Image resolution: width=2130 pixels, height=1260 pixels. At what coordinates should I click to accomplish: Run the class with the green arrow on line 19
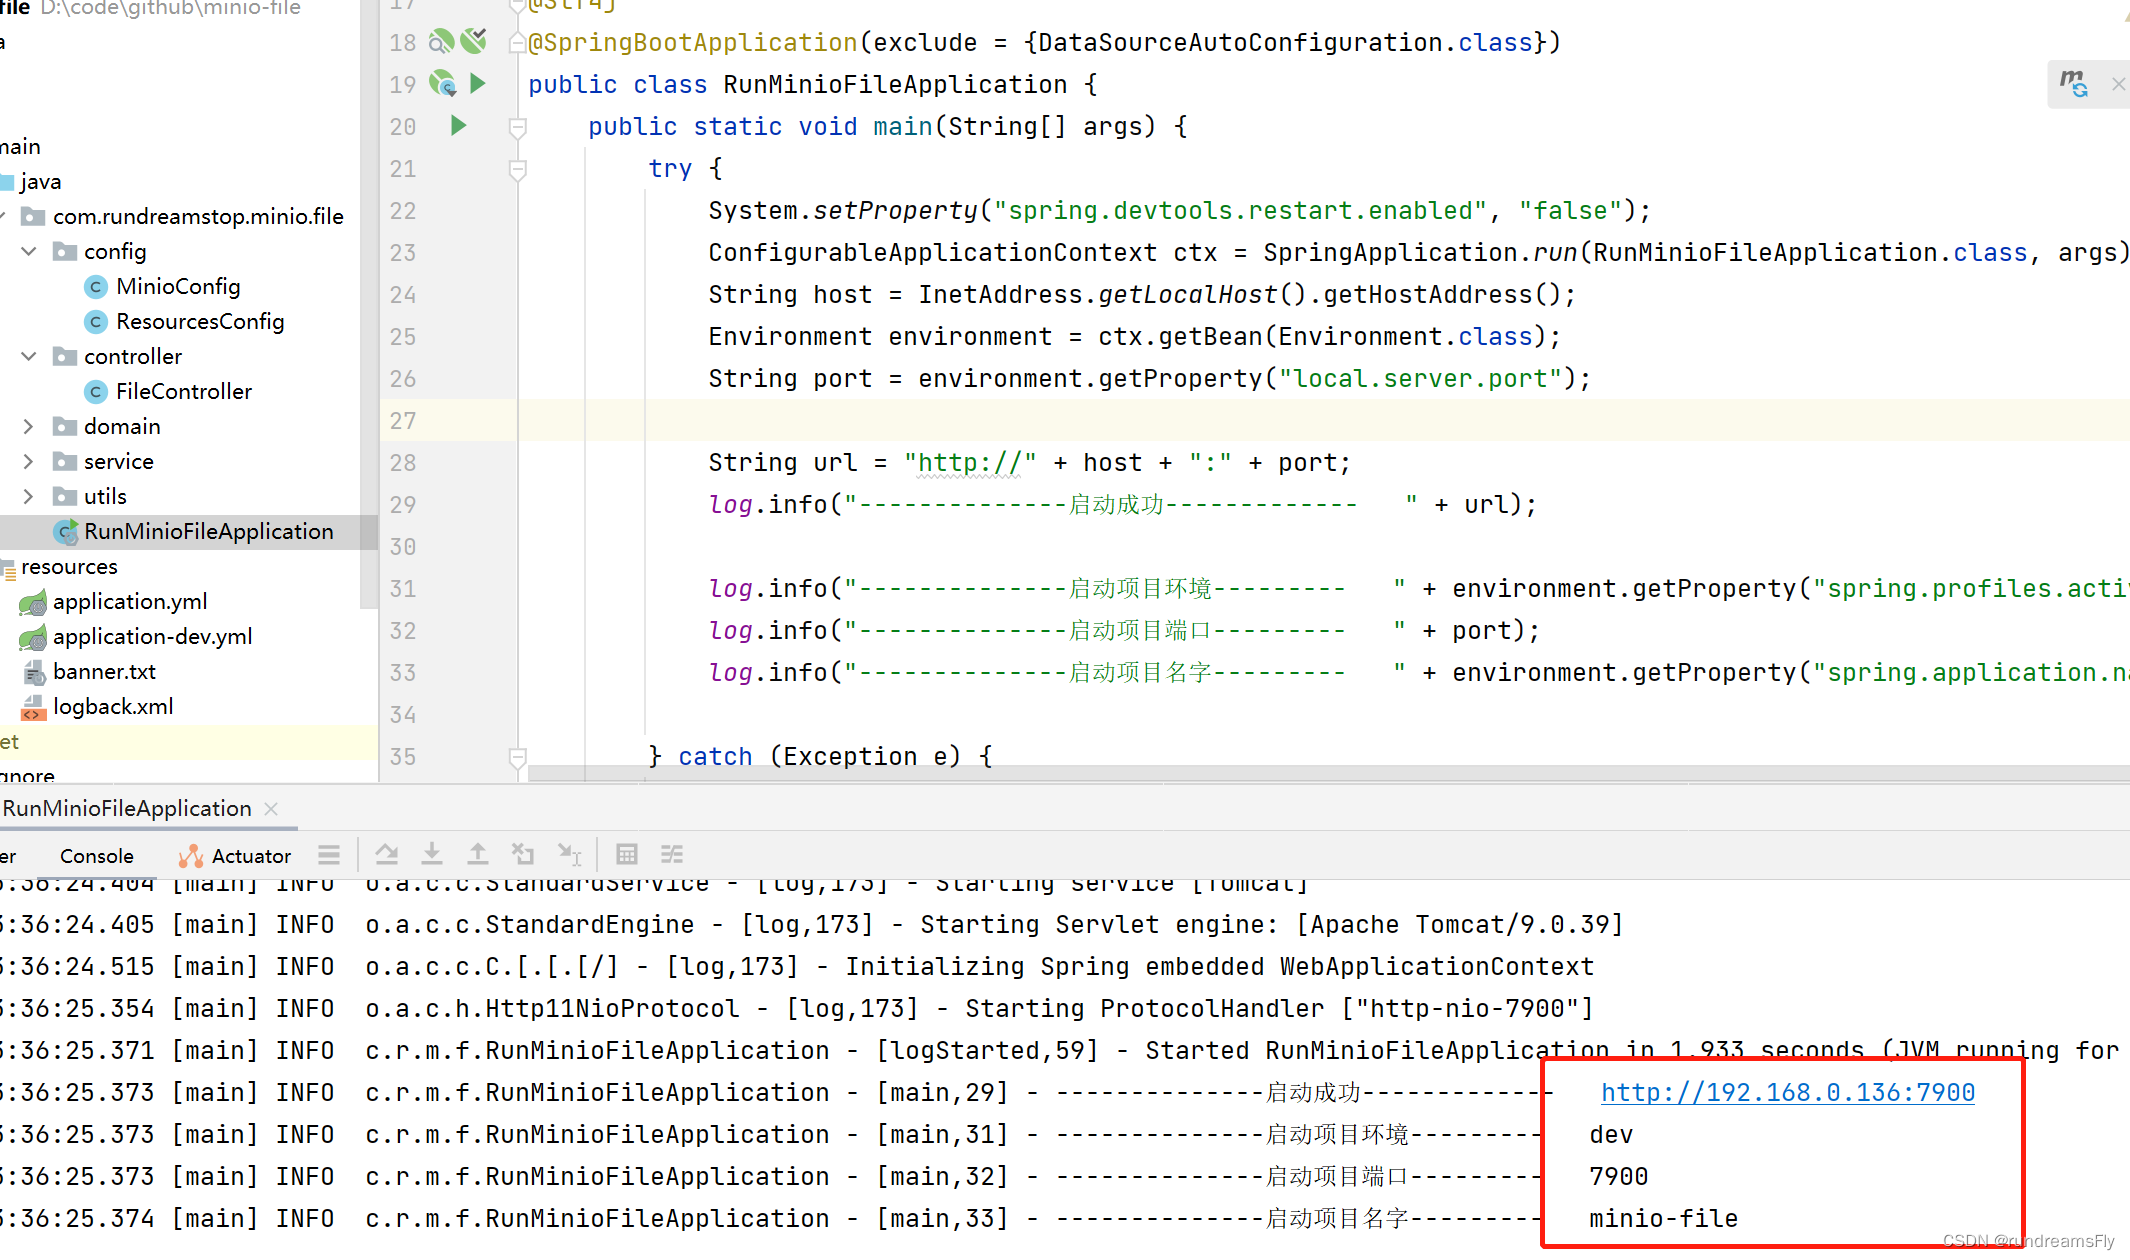[478, 84]
